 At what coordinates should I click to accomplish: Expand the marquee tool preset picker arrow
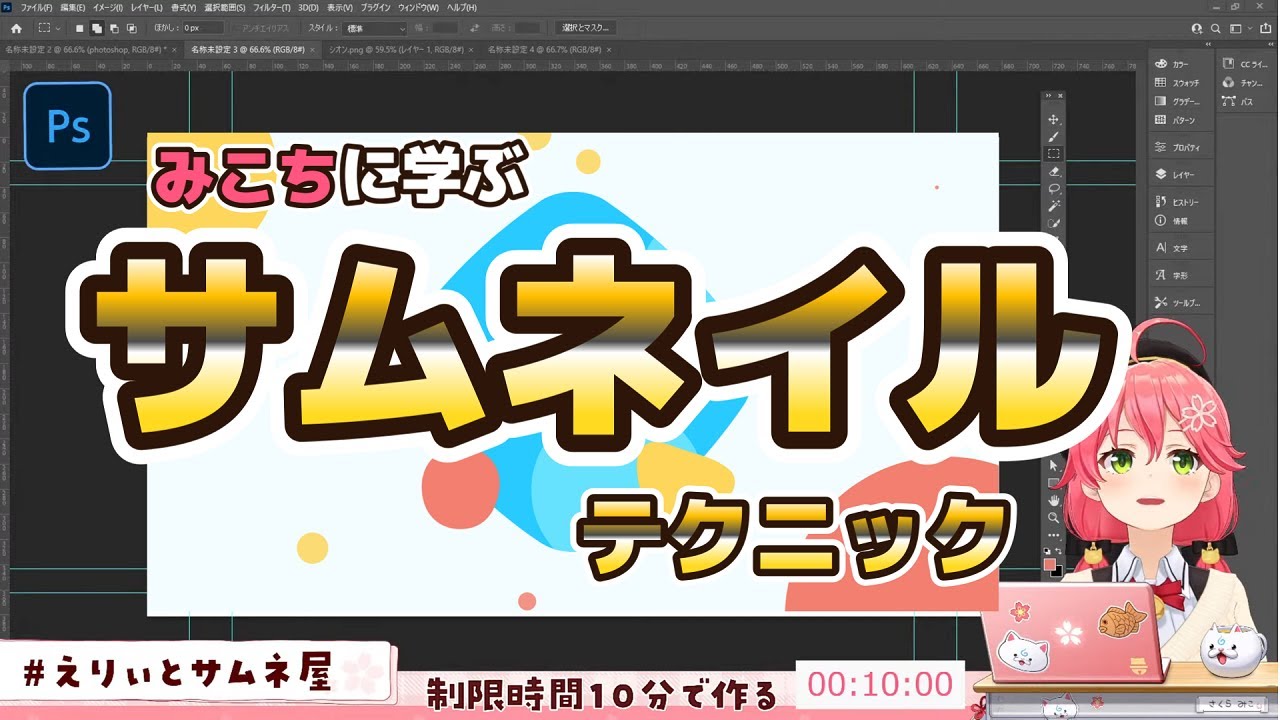pyautogui.click(x=58, y=28)
